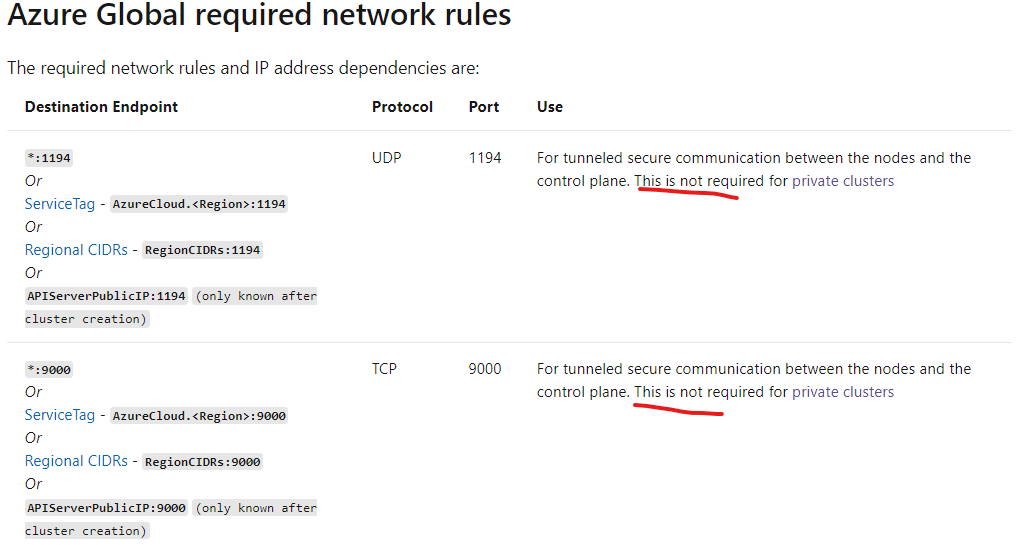Click the RegionCIDRs:9000 code snippet
The height and width of the screenshot is (545, 1017).
(x=203, y=462)
